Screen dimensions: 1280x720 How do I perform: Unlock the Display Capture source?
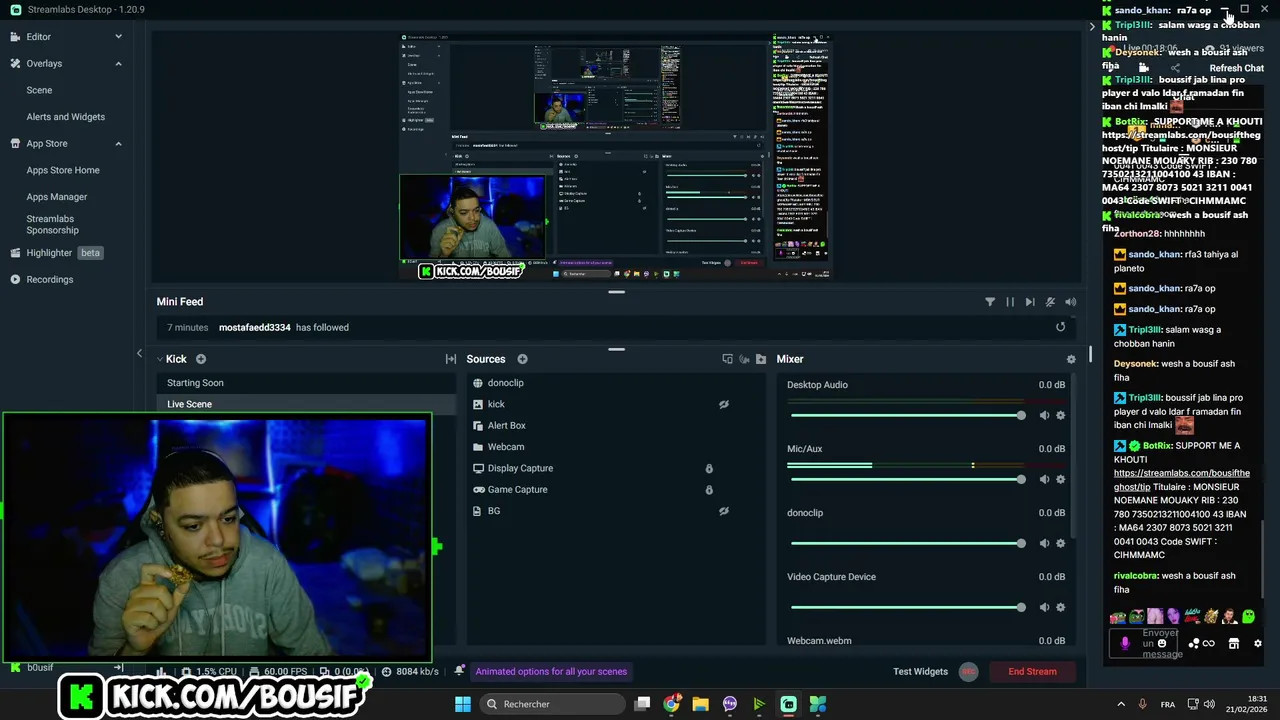709,469
